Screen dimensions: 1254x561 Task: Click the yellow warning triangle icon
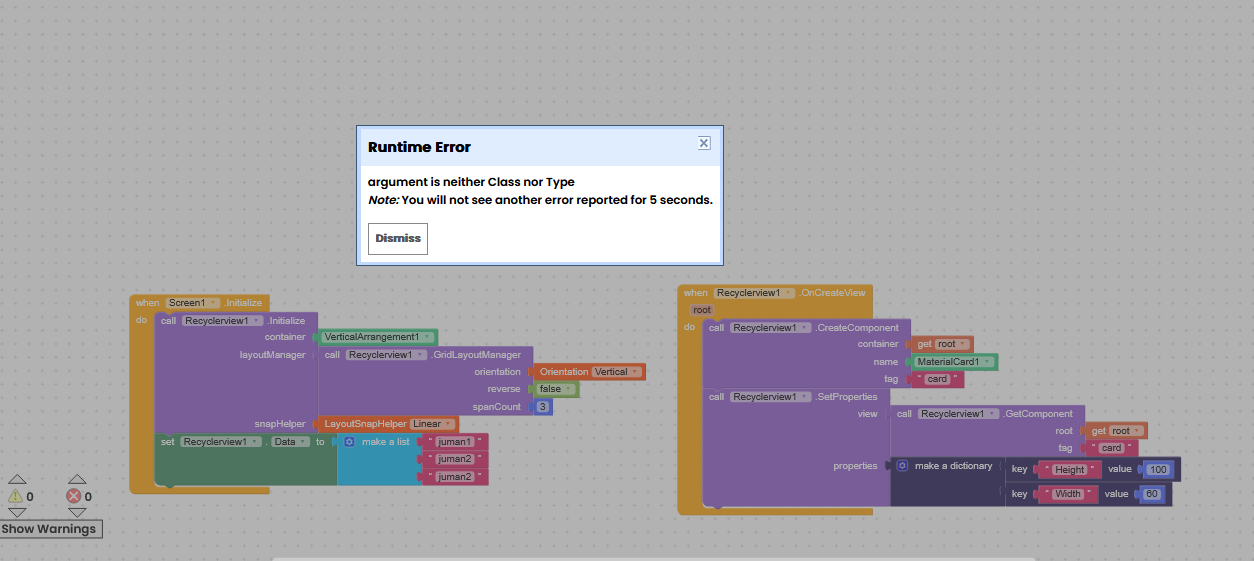15,496
